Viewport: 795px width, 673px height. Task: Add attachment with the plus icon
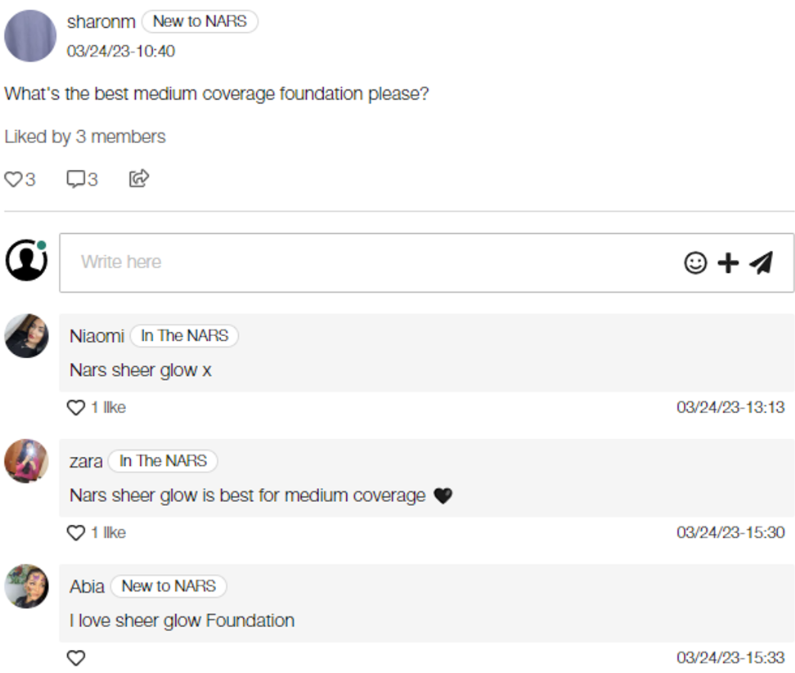pos(729,262)
